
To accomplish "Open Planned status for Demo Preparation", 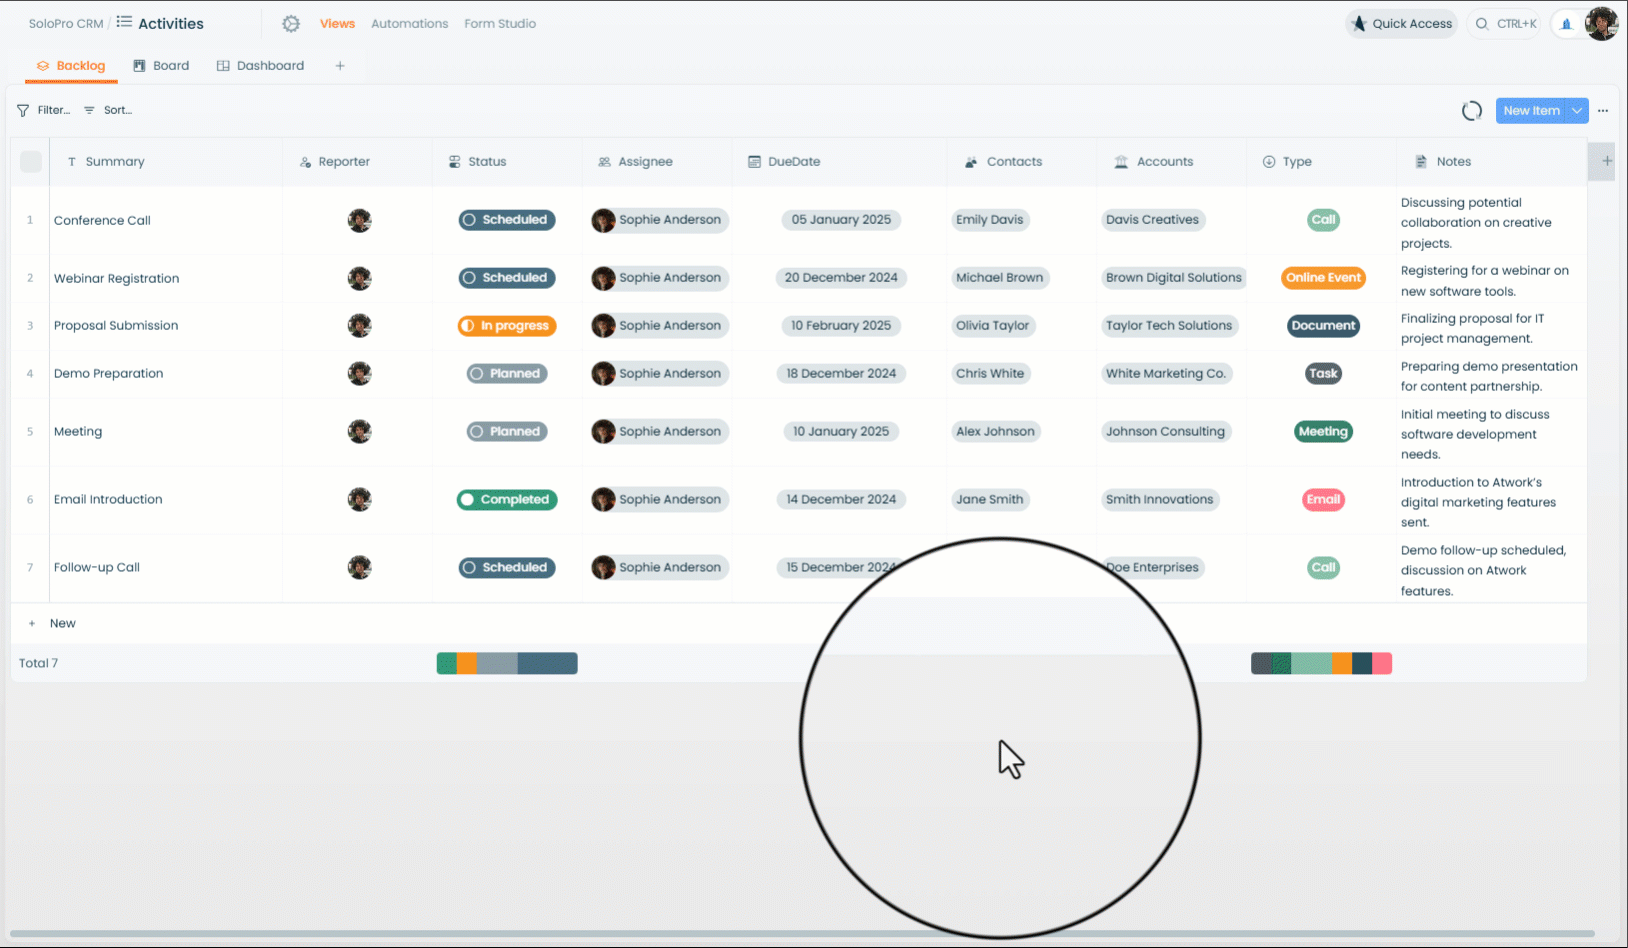I will click(507, 374).
